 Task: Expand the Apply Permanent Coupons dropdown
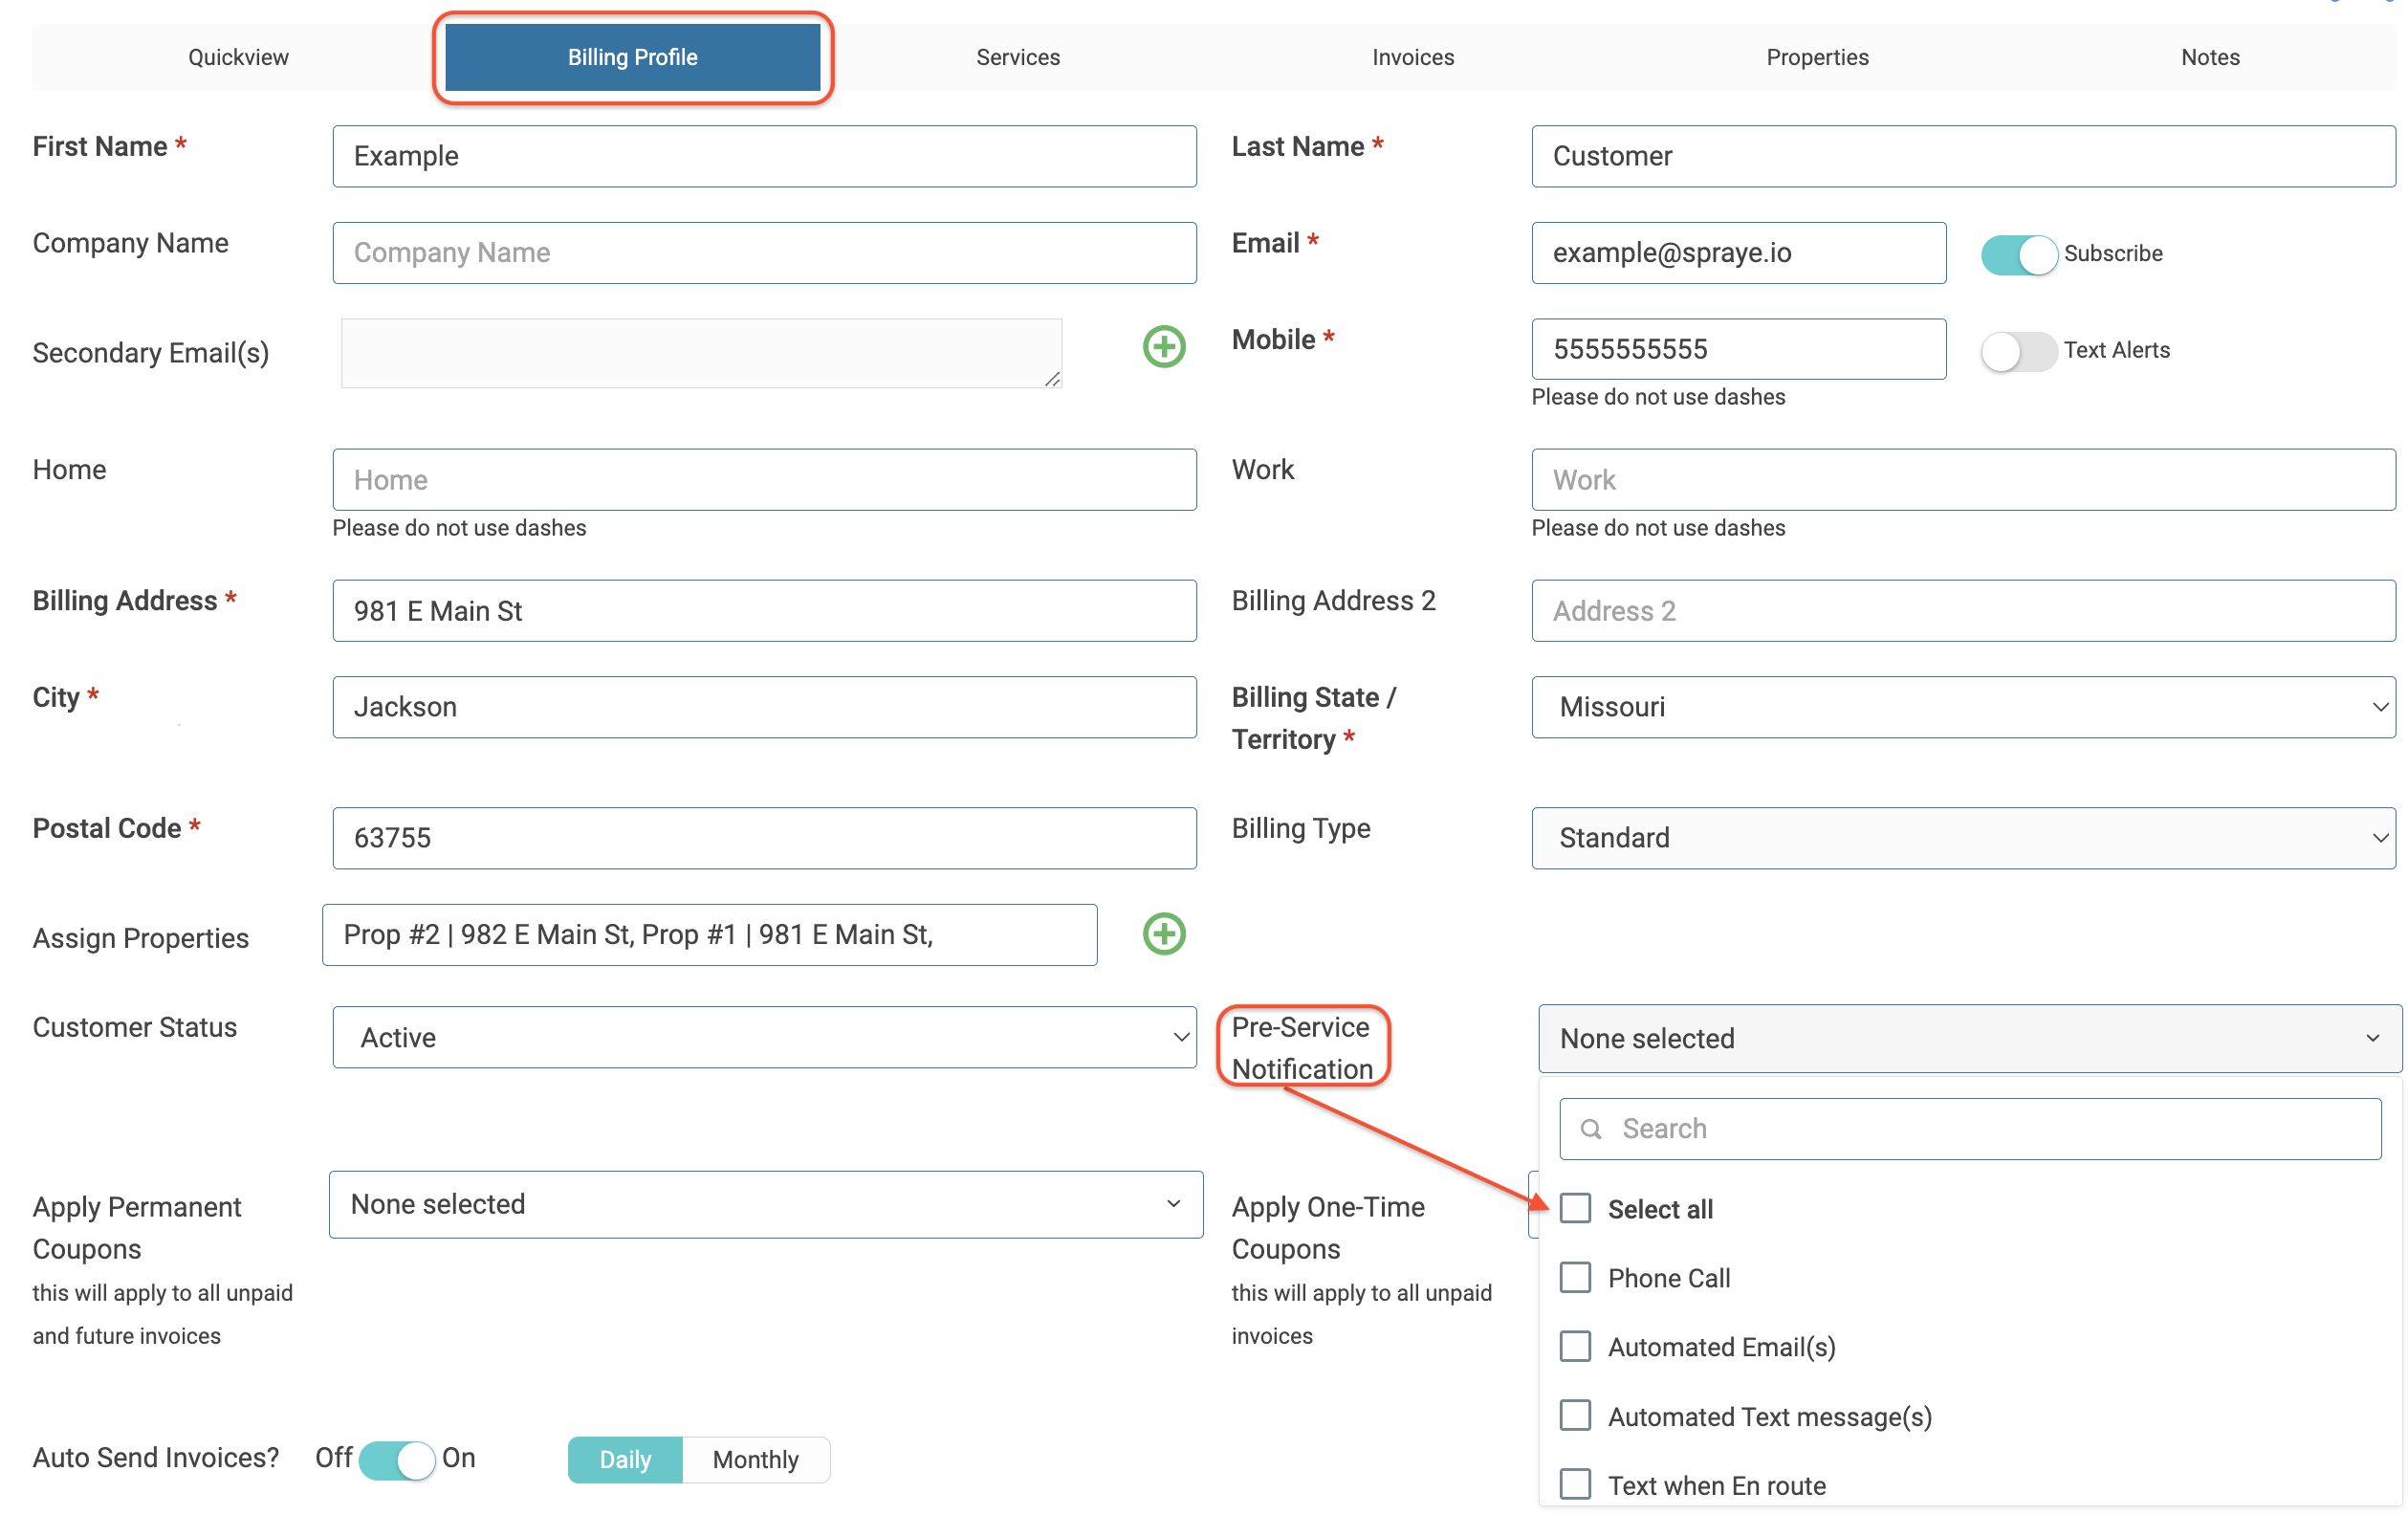[x=765, y=1204]
